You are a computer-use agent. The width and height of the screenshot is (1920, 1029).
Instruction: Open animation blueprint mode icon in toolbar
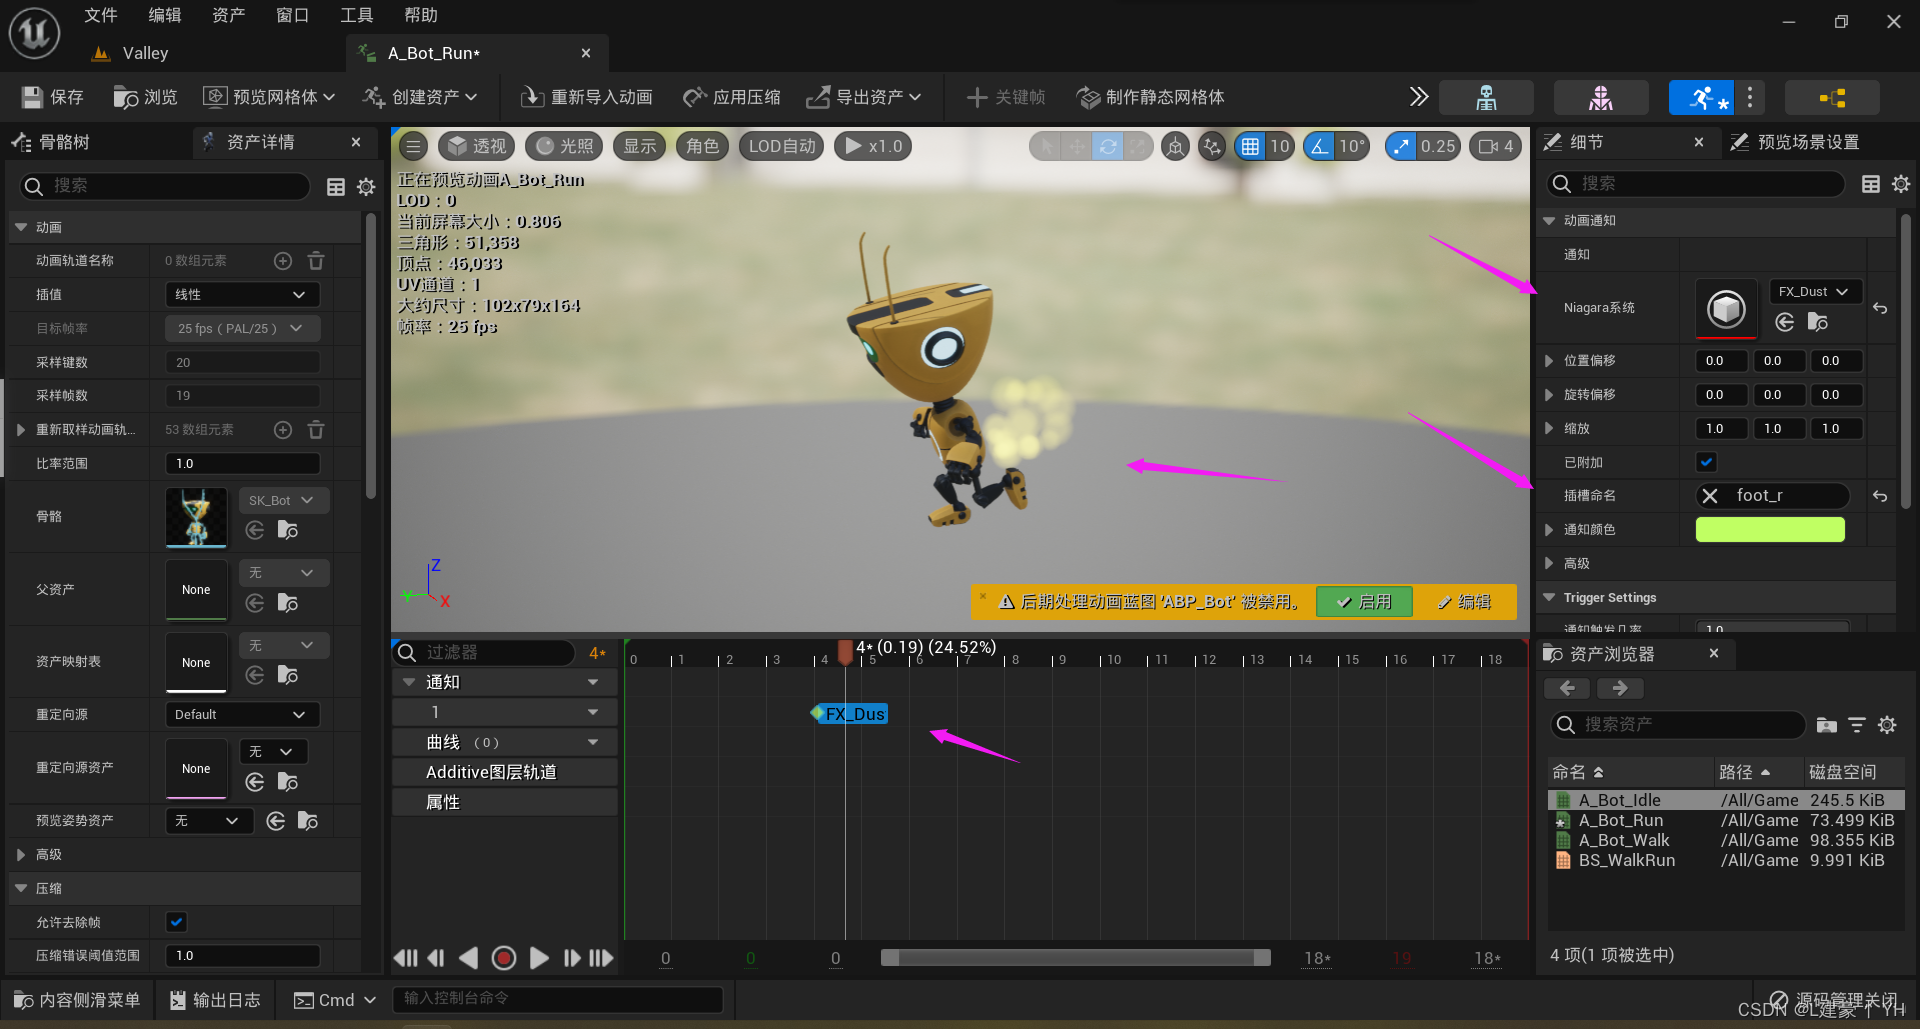point(1832,97)
